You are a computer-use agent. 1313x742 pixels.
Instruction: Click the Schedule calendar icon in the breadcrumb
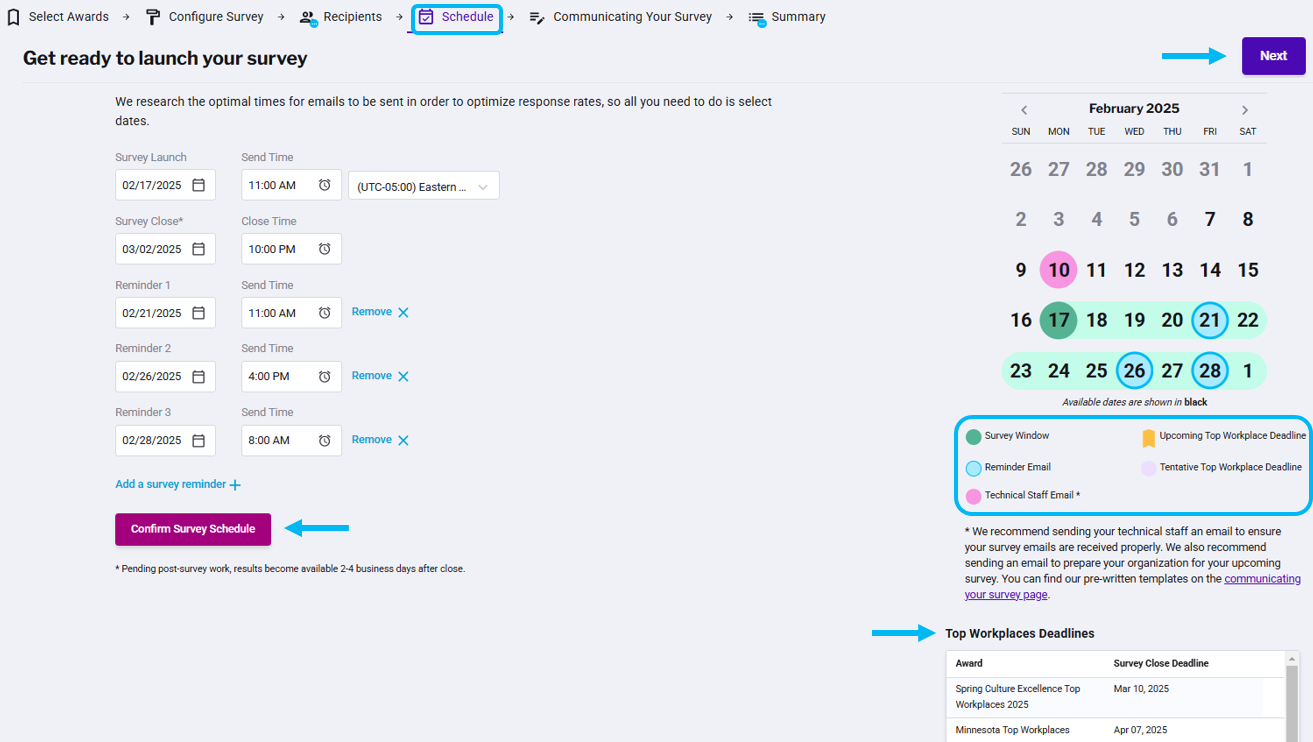(426, 16)
